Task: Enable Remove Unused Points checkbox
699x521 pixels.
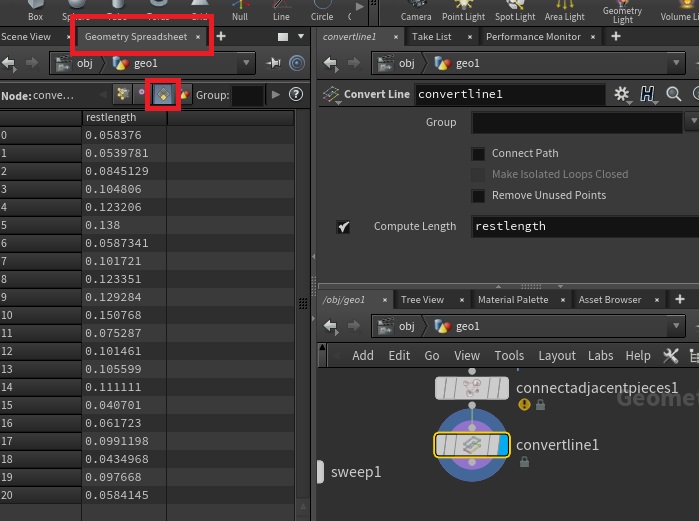Action: [478, 196]
